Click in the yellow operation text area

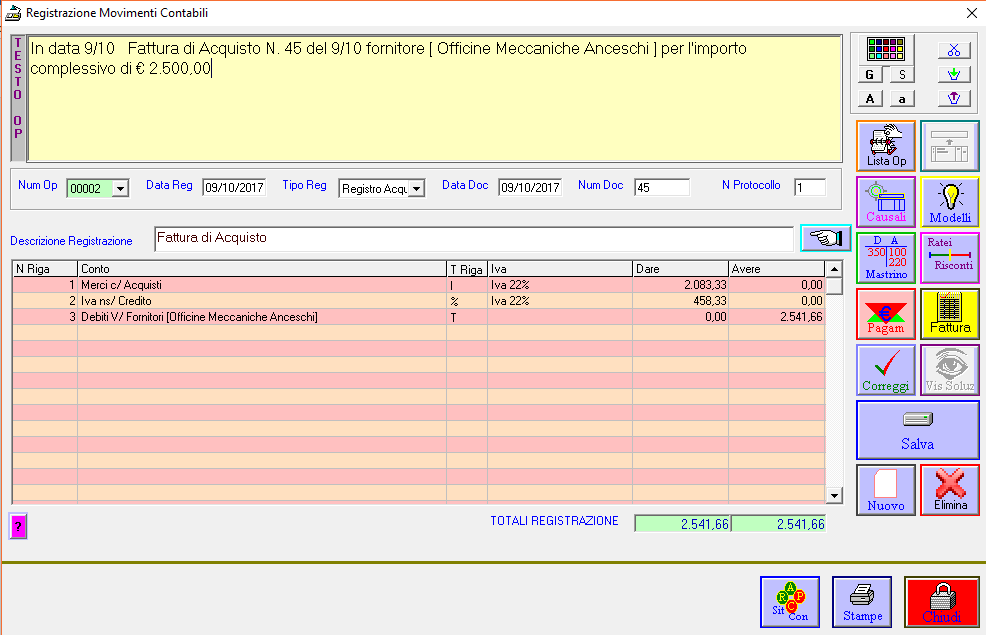click(x=434, y=99)
